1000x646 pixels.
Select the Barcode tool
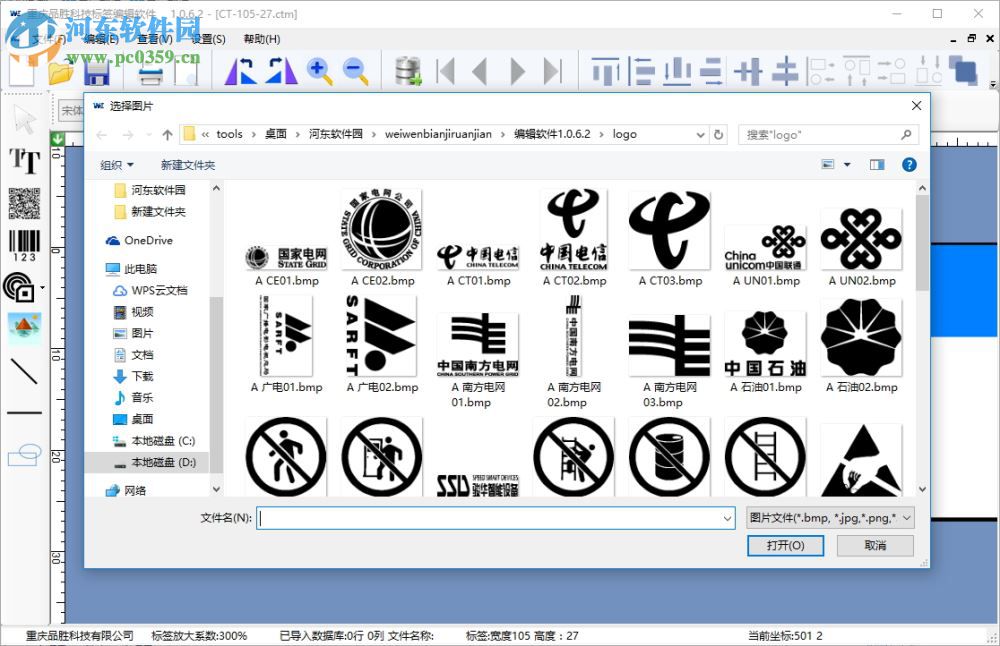[23, 243]
